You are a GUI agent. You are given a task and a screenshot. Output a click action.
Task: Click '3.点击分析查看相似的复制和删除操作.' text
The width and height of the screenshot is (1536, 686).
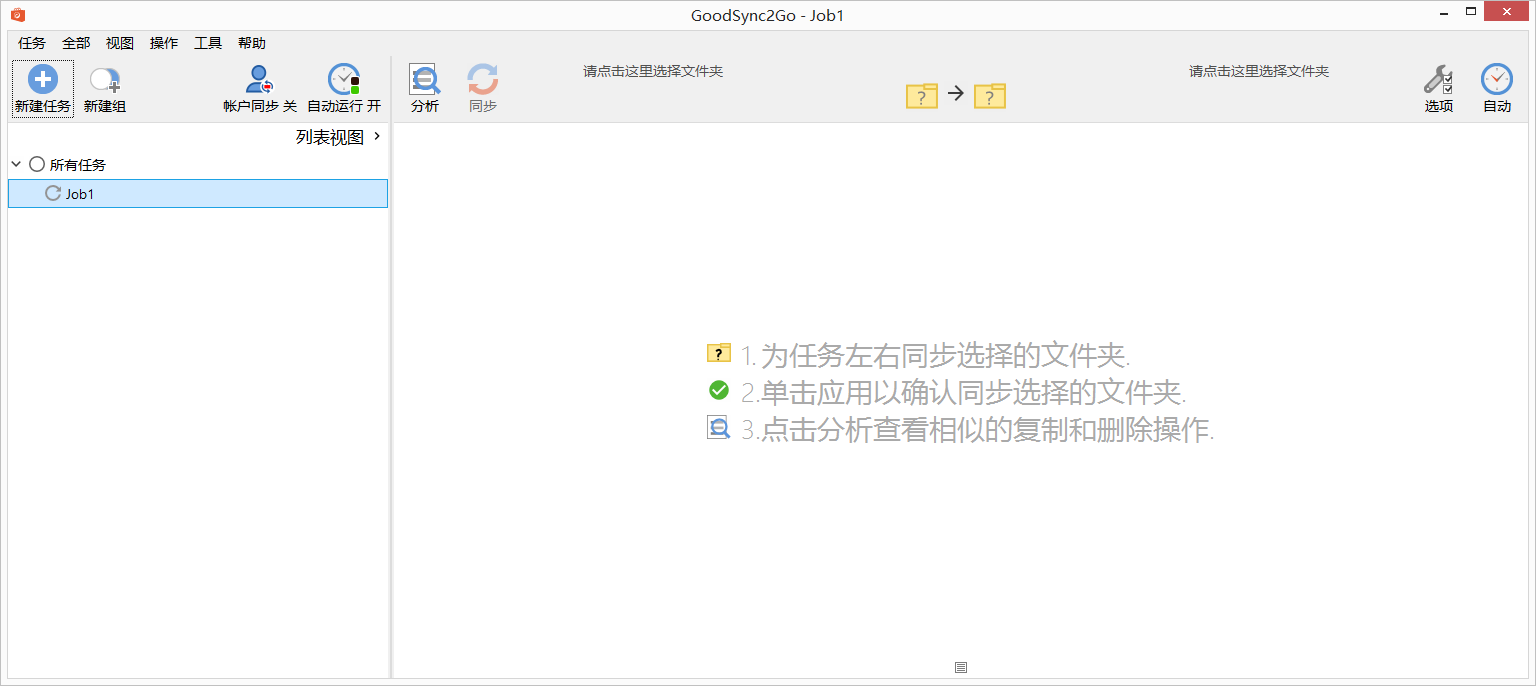click(978, 430)
